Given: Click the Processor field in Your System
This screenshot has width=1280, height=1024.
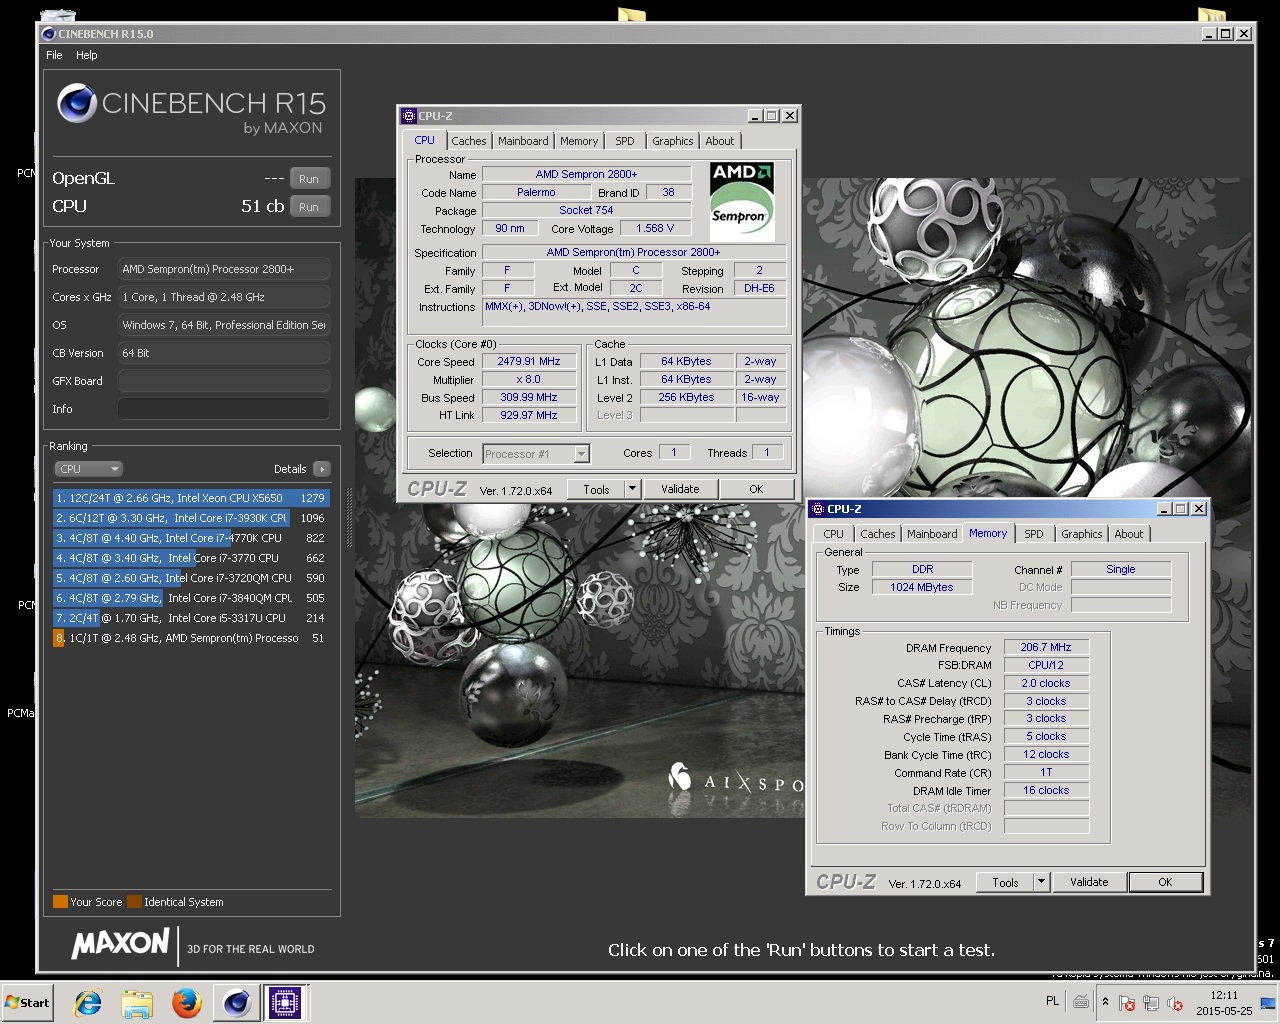Looking at the screenshot, I should [x=223, y=269].
